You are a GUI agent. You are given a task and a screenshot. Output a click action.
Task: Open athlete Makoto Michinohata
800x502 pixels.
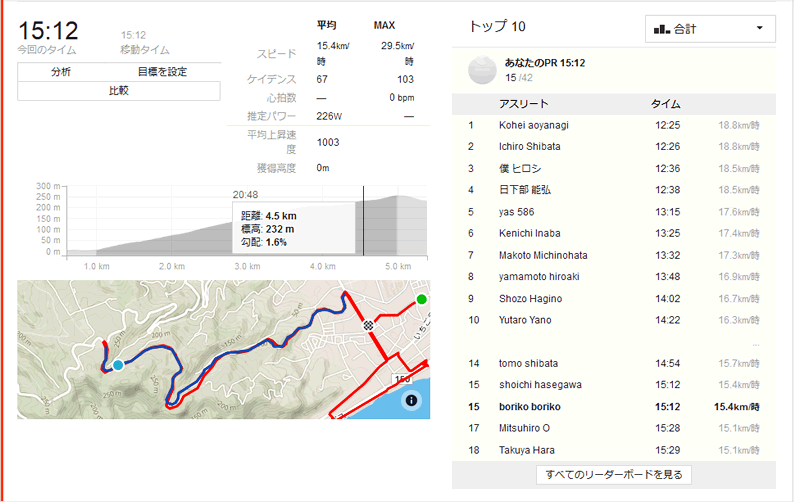tap(543, 255)
